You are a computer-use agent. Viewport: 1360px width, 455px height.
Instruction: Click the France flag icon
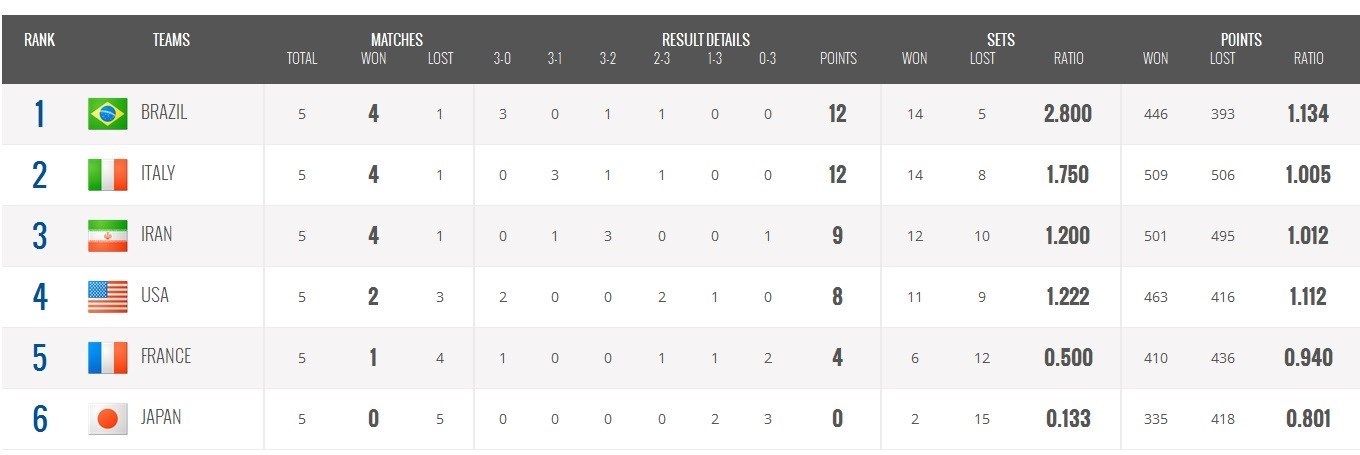(107, 358)
